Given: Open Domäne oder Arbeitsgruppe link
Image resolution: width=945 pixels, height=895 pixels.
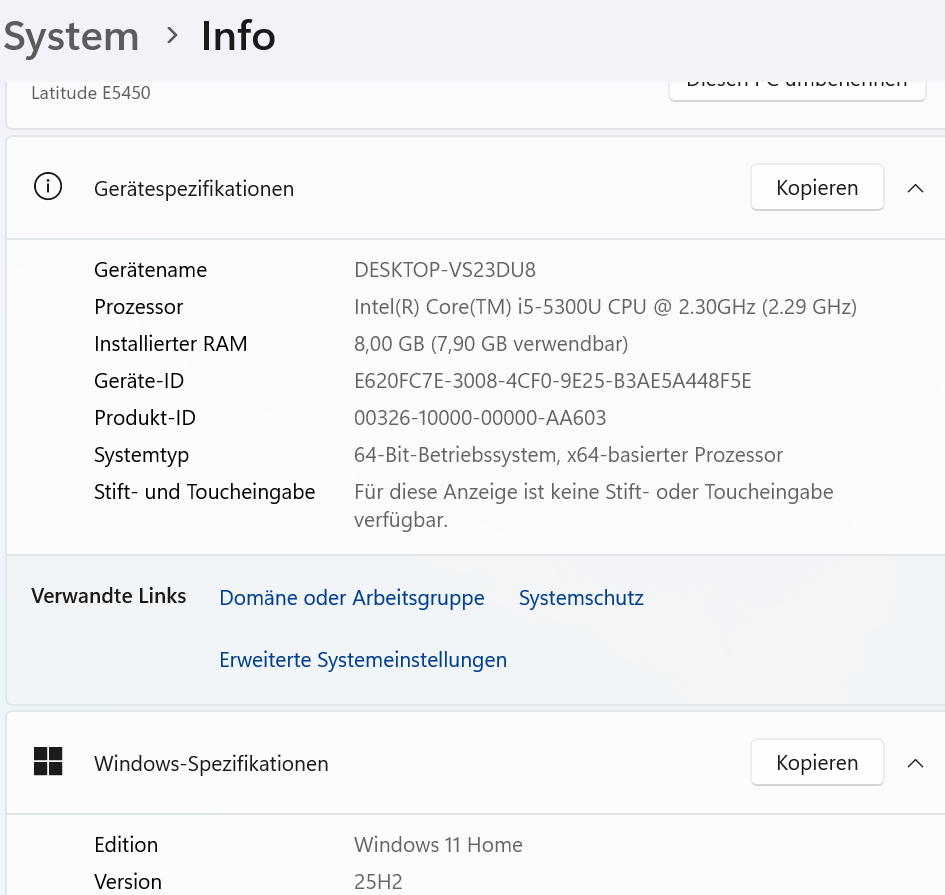Looking at the screenshot, I should click(351, 598).
